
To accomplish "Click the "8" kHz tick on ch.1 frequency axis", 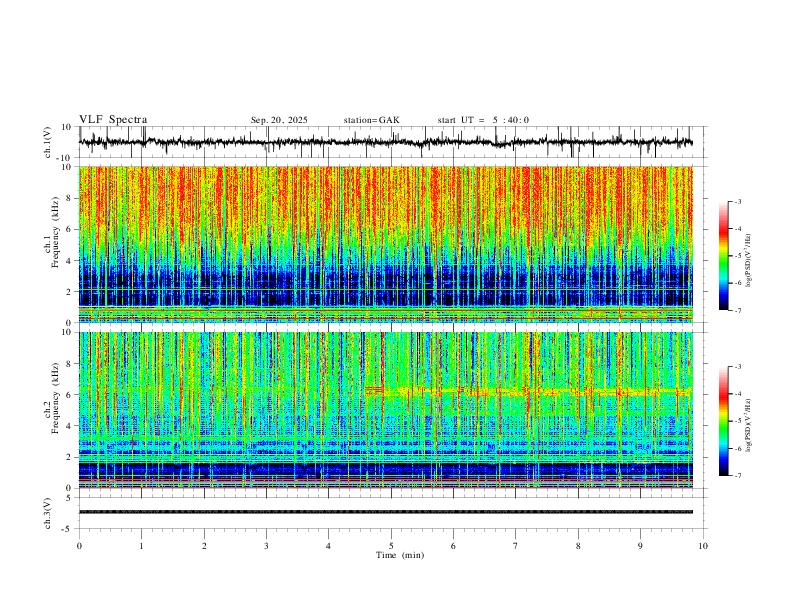I will 70,198.
